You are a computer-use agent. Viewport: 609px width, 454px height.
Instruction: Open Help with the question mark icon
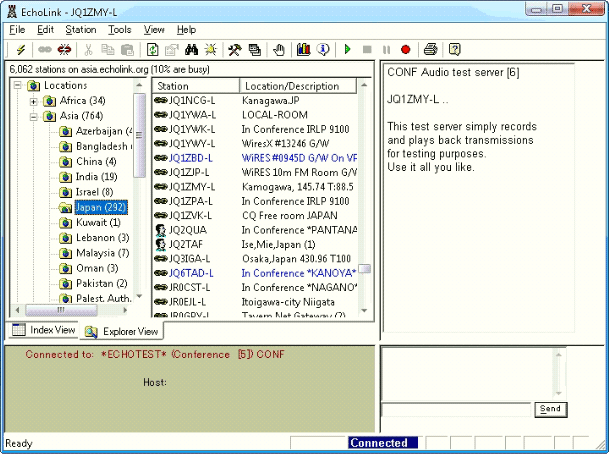tap(454, 50)
